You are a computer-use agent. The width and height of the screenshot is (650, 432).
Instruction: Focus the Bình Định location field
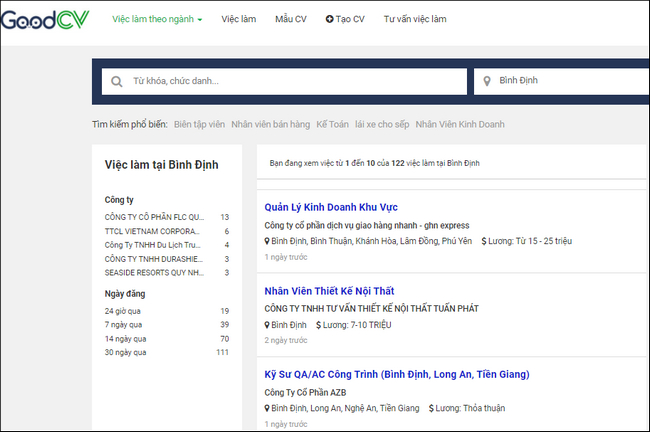[562, 81]
